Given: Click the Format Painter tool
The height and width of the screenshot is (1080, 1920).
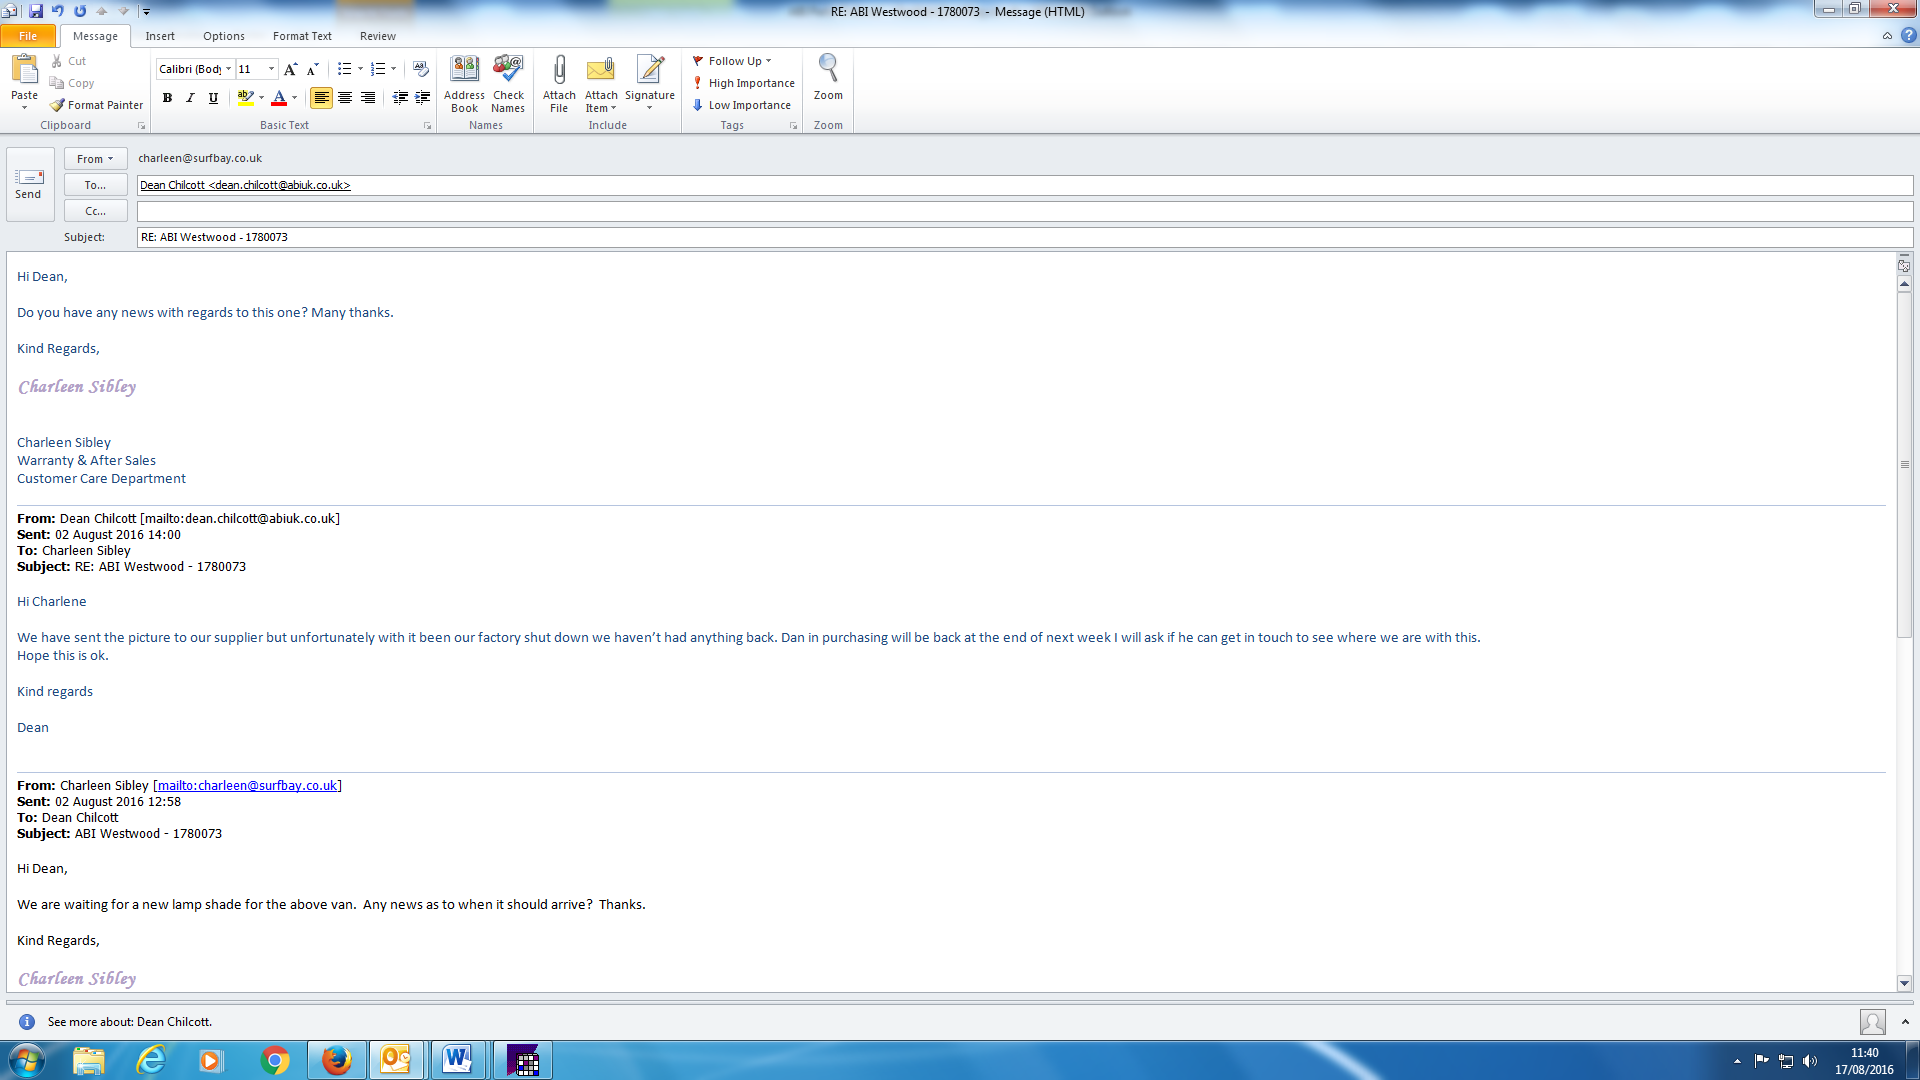Looking at the screenshot, I should [x=97, y=105].
